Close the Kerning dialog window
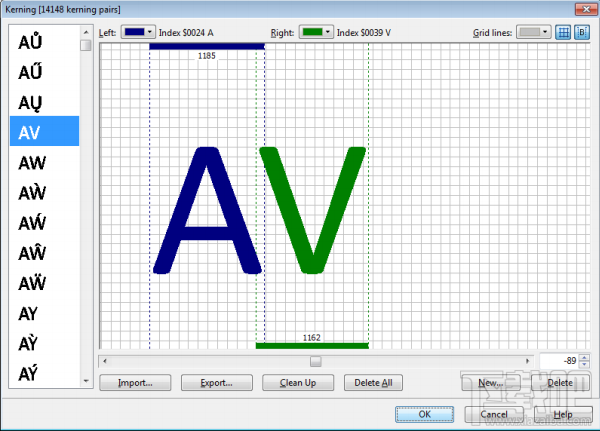Viewport: 600px width, 431px height. pyautogui.click(x=586, y=9)
